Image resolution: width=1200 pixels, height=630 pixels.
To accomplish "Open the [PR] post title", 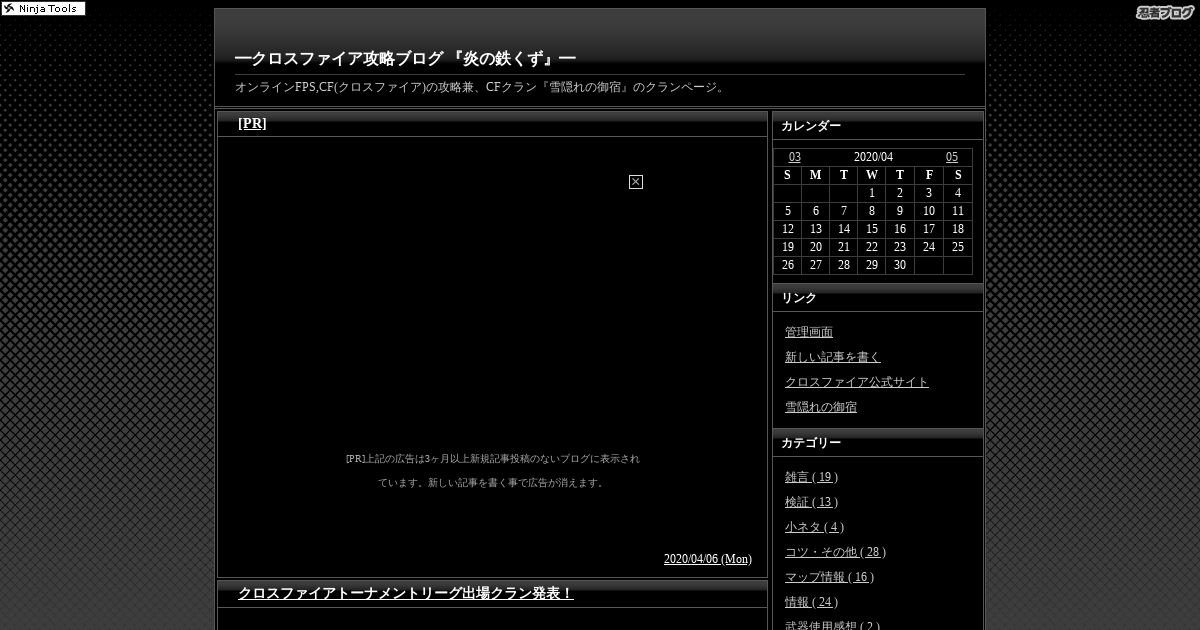I will tap(252, 124).
